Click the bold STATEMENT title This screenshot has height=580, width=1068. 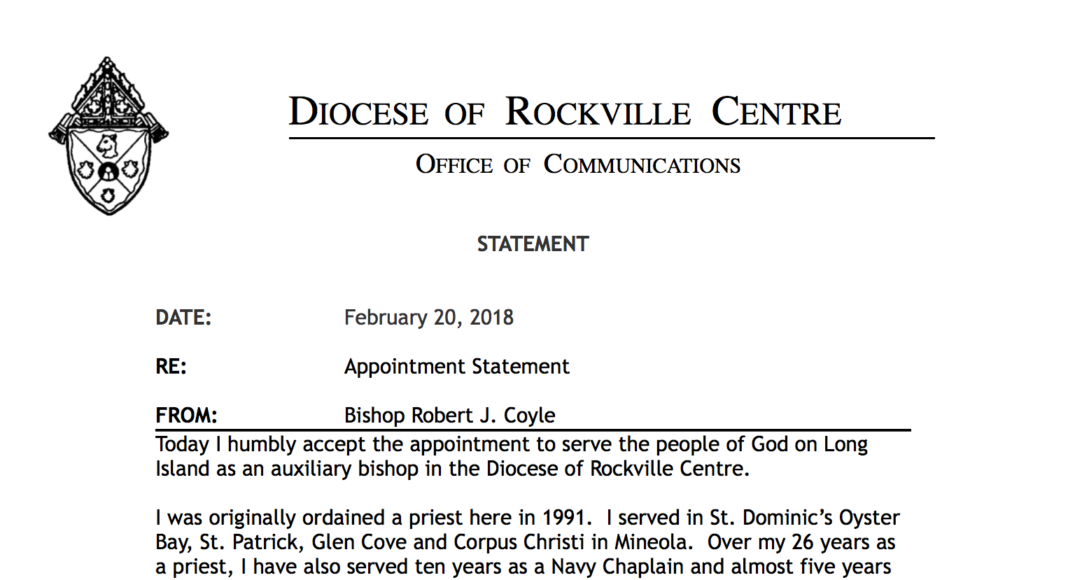pos(532,244)
